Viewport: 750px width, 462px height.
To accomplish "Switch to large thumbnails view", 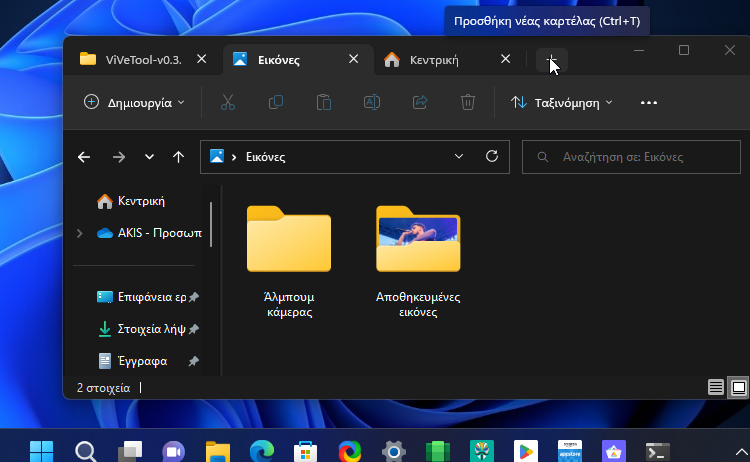I will point(738,386).
